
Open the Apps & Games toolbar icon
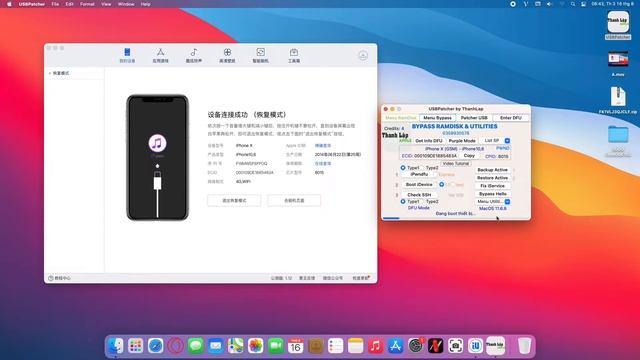(160, 55)
